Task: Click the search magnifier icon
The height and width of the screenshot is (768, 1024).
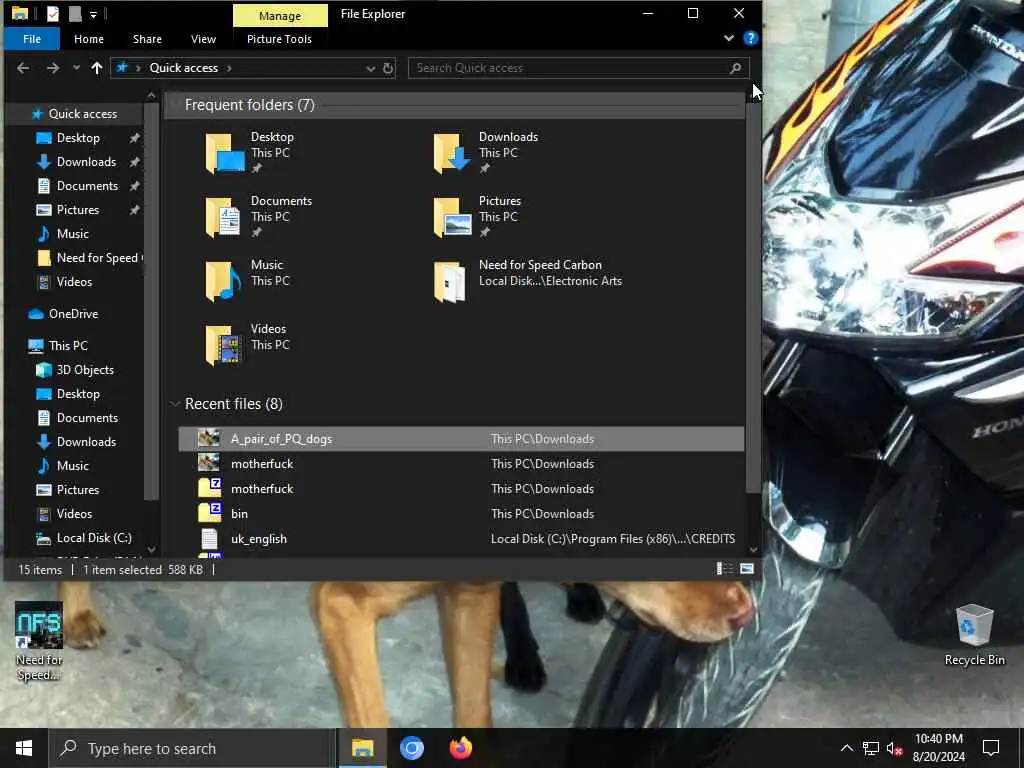Action: pos(735,68)
